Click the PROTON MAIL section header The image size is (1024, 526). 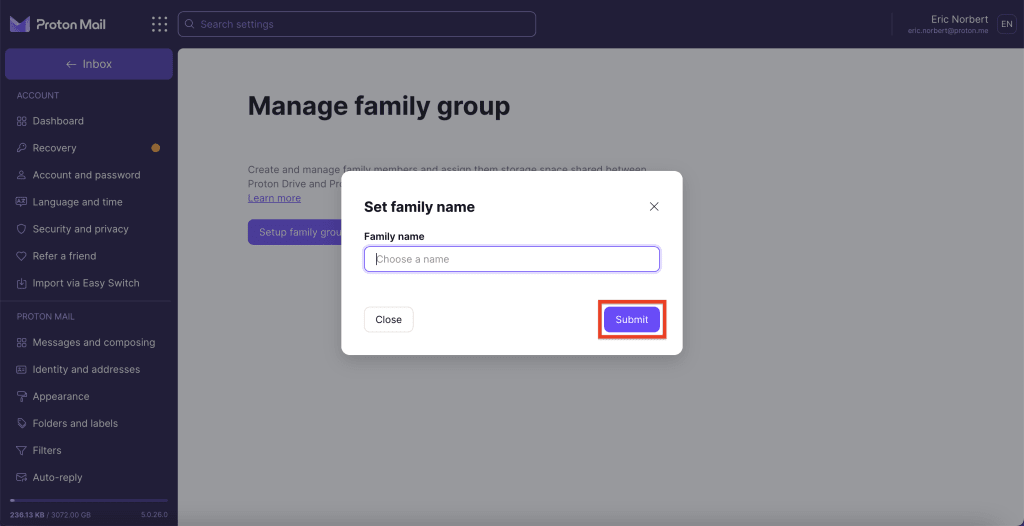point(46,317)
